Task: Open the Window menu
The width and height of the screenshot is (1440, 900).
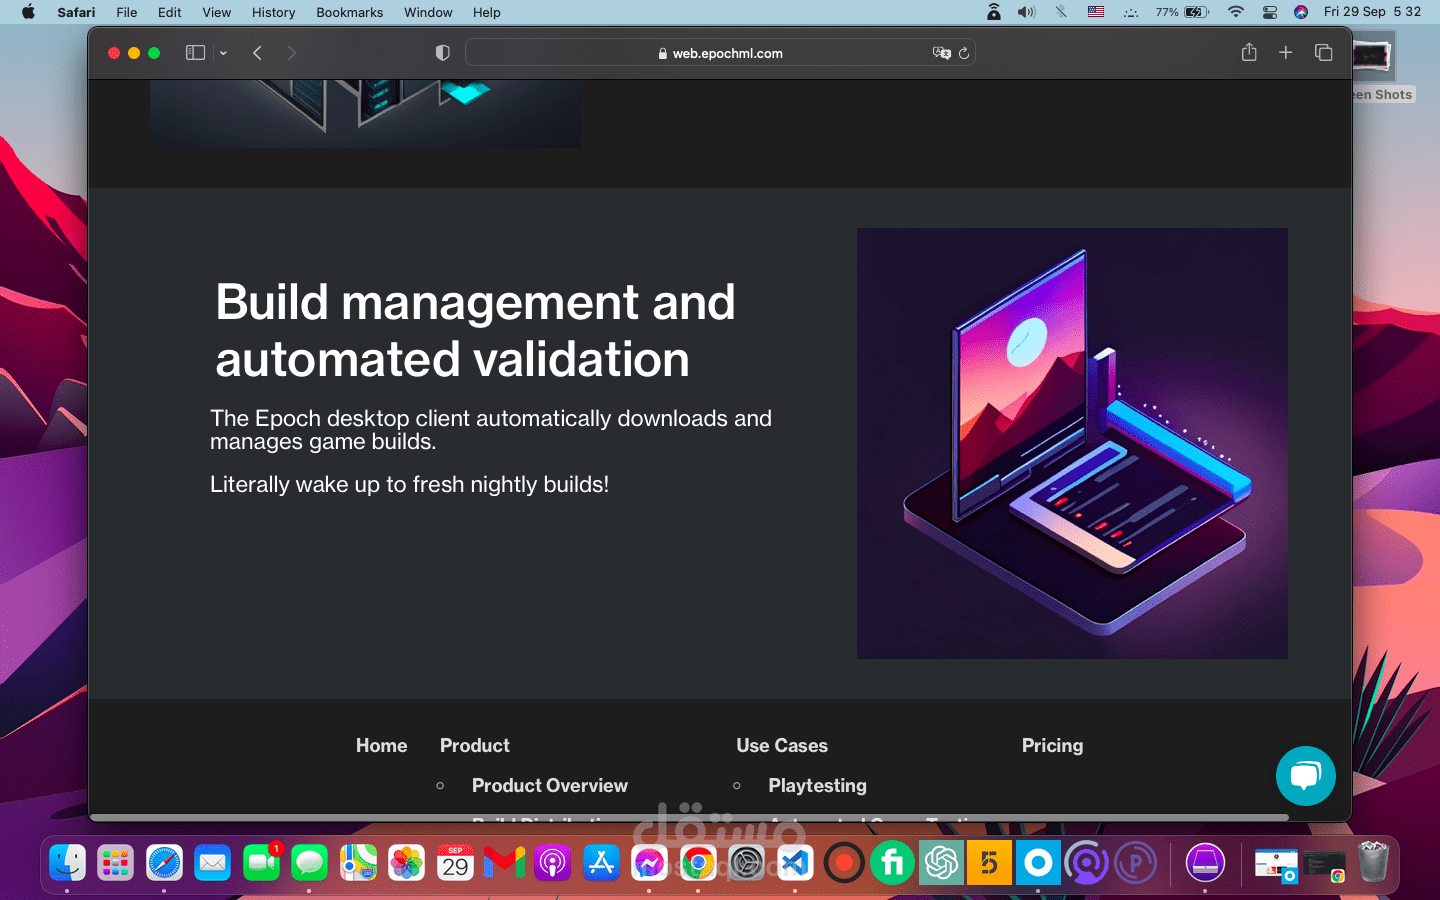Action: tap(428, 12)
